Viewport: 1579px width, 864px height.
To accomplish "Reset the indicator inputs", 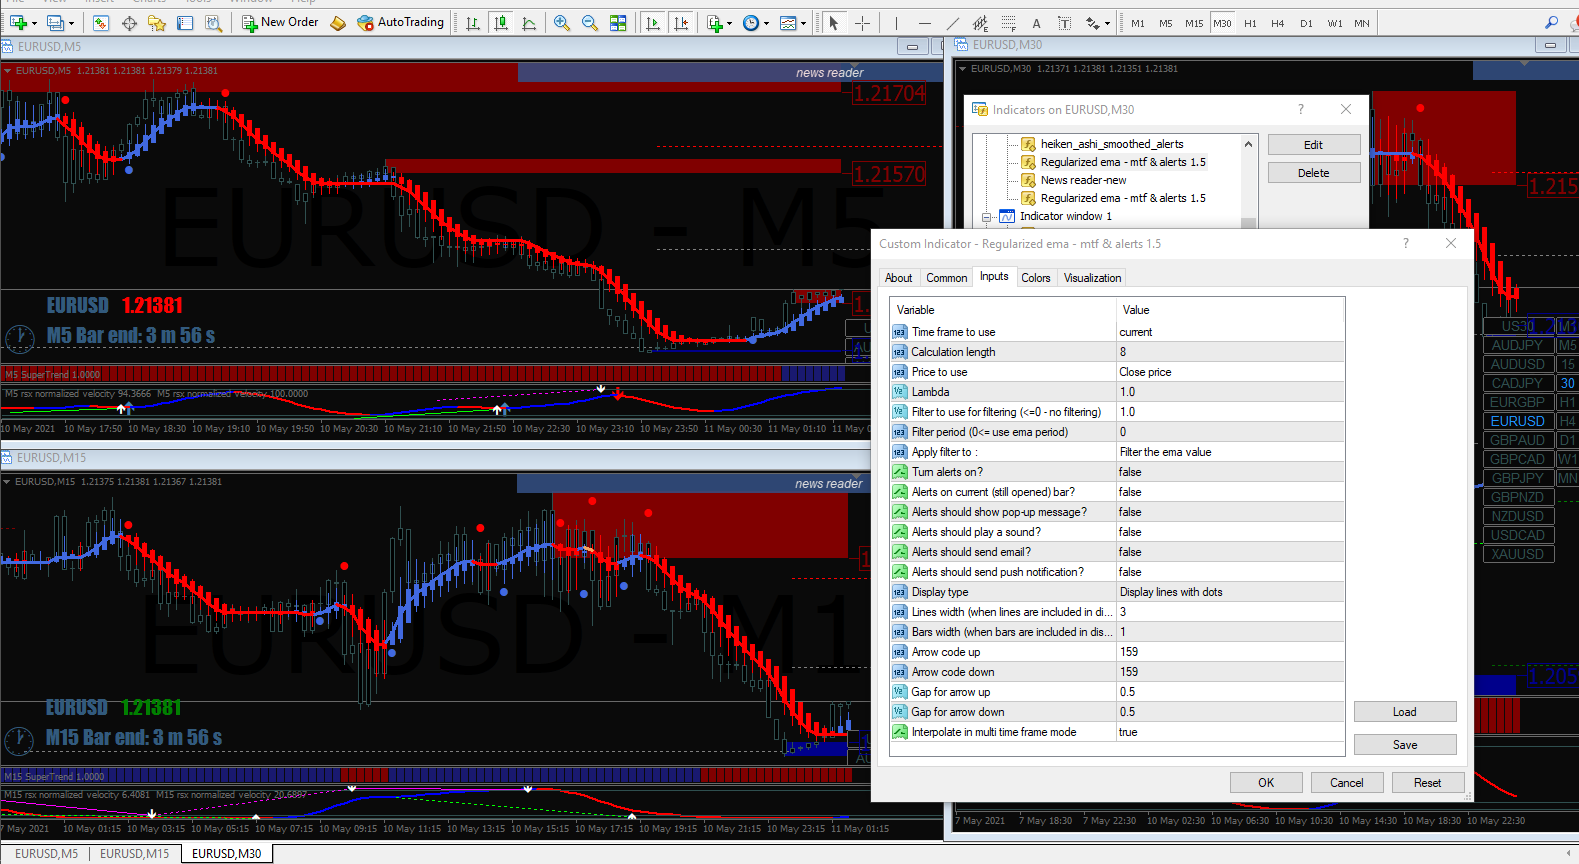I will [x=1428, y=783].
